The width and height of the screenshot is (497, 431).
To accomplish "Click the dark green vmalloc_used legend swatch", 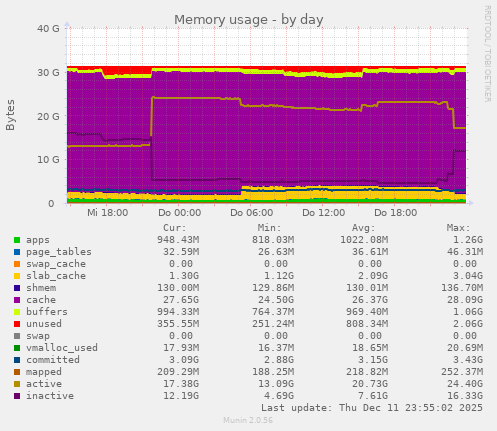I will coord(17,348).
